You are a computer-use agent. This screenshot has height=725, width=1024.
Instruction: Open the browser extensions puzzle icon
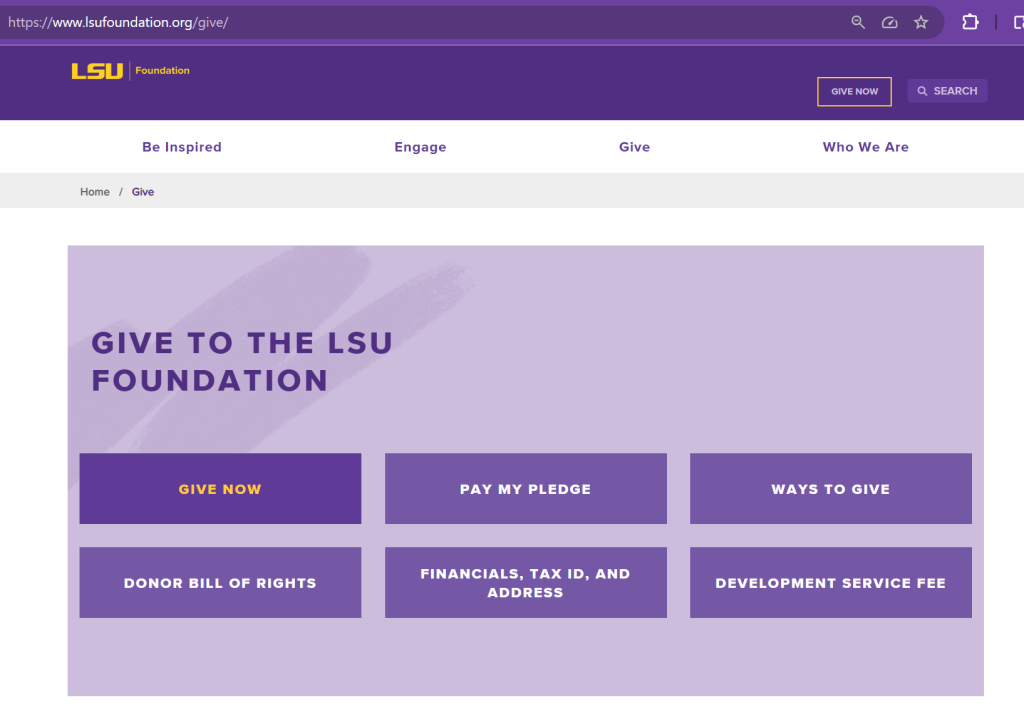970,22
